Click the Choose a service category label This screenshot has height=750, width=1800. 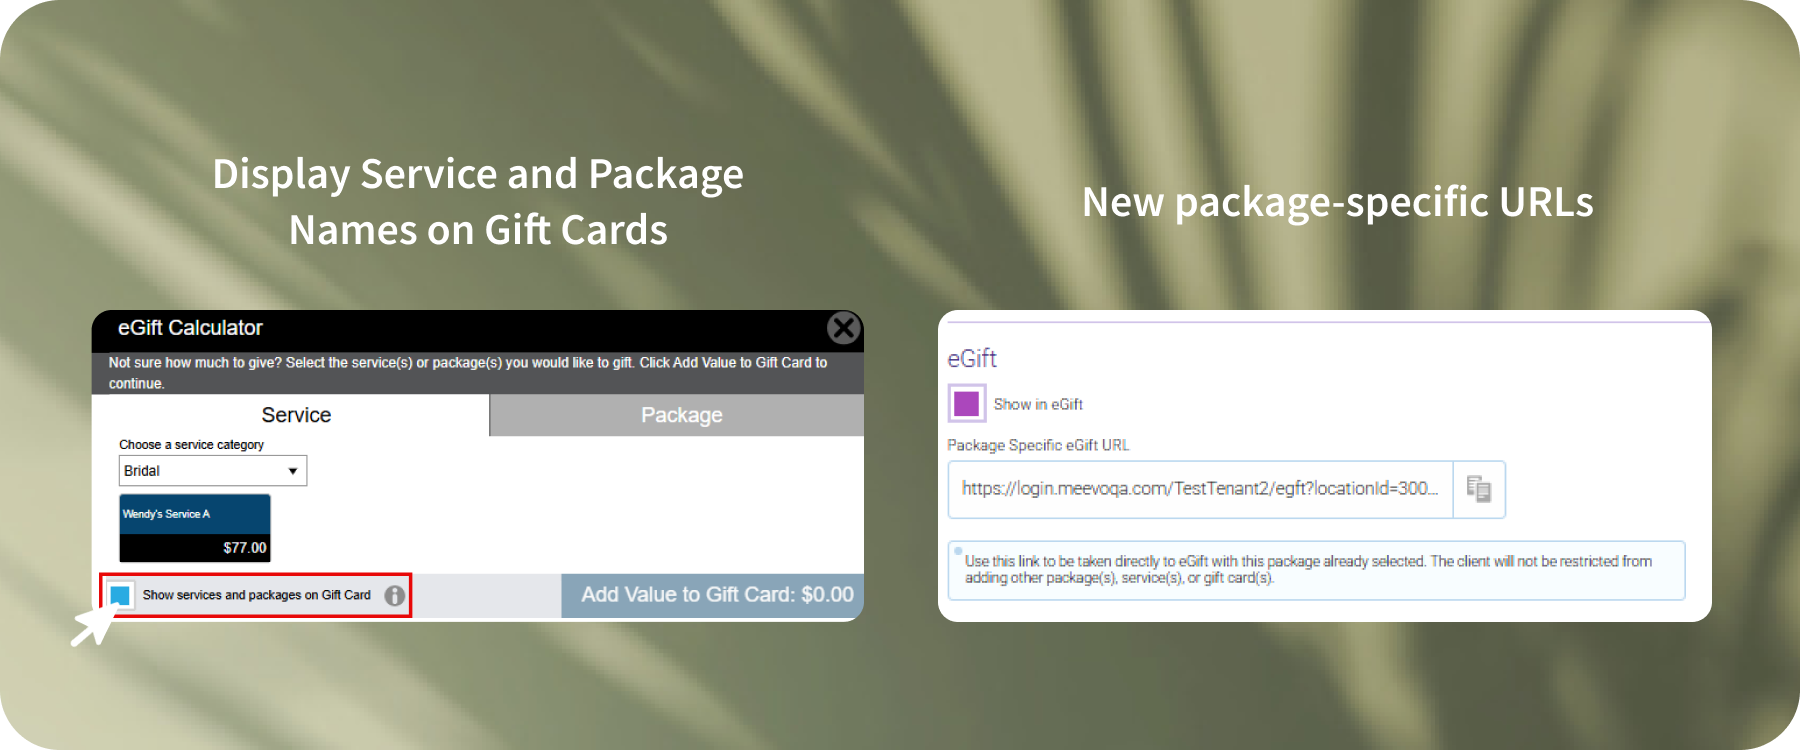[192, 445]
